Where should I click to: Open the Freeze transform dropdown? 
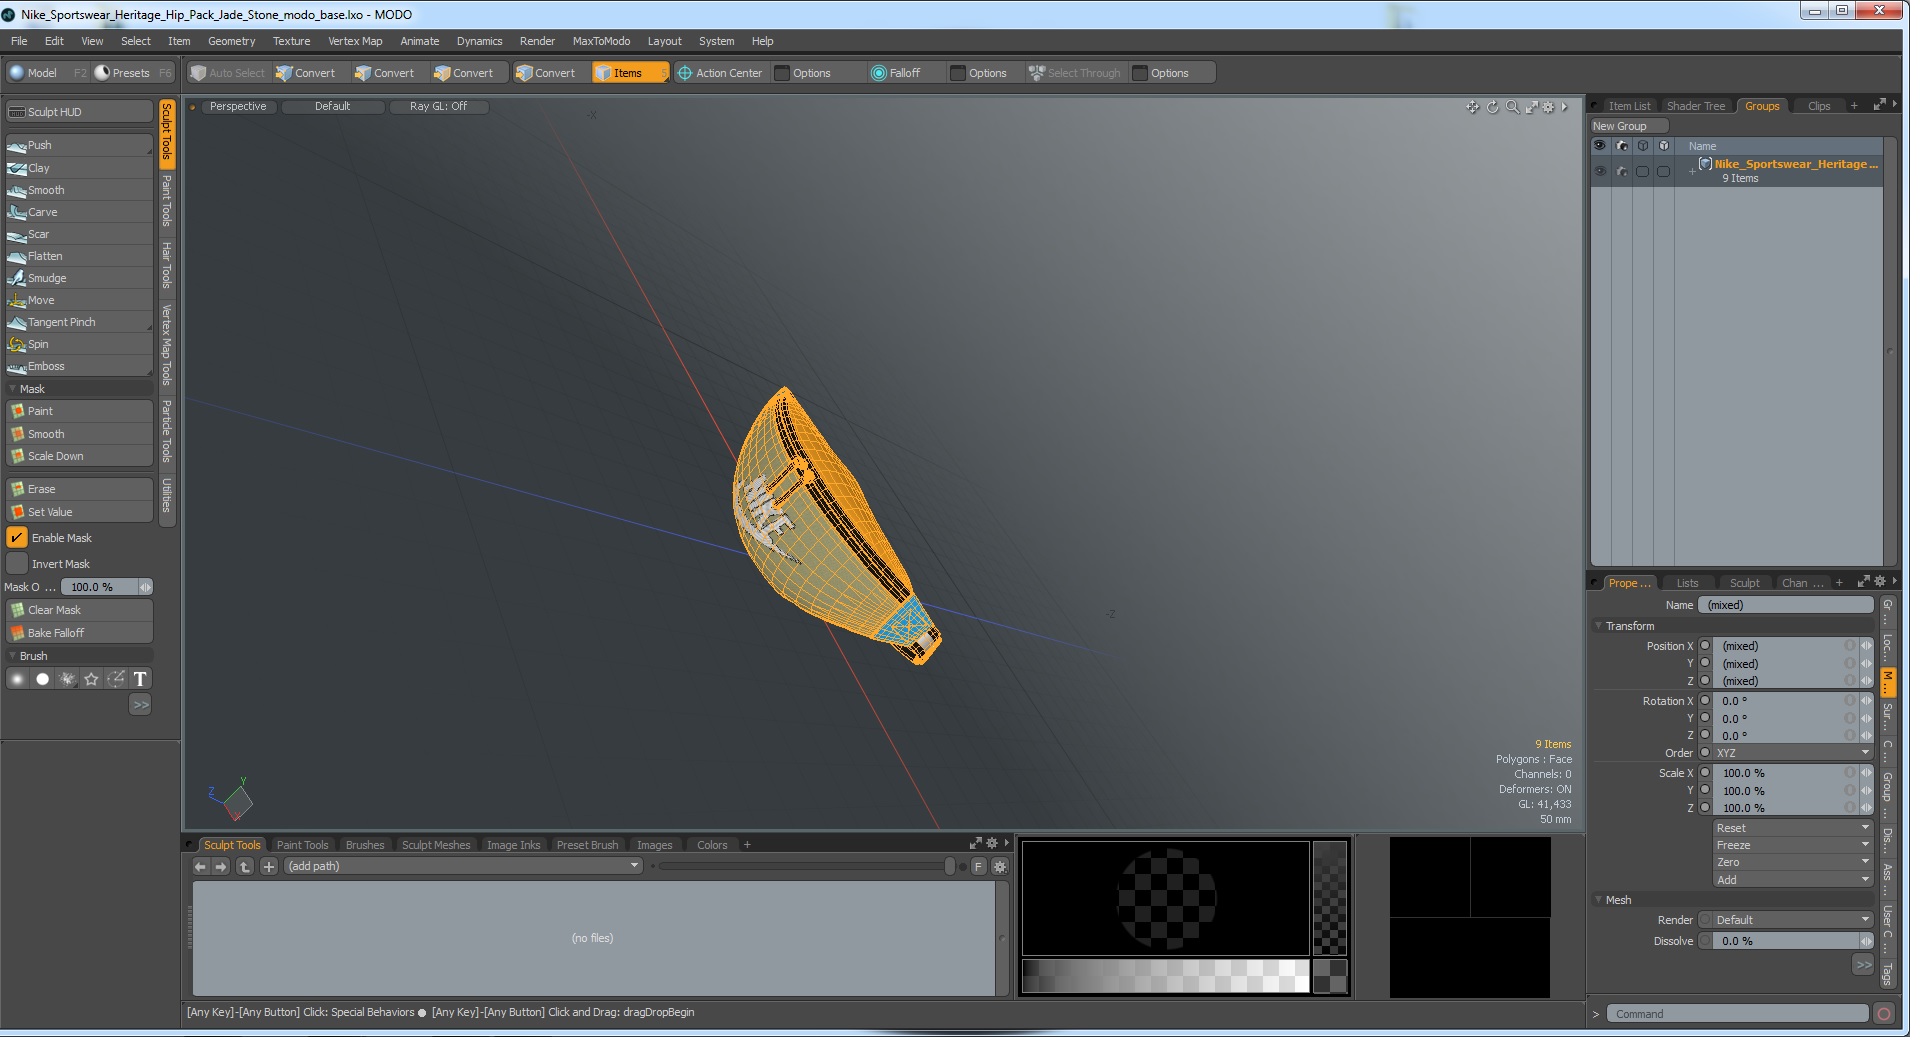[1792, 846]
